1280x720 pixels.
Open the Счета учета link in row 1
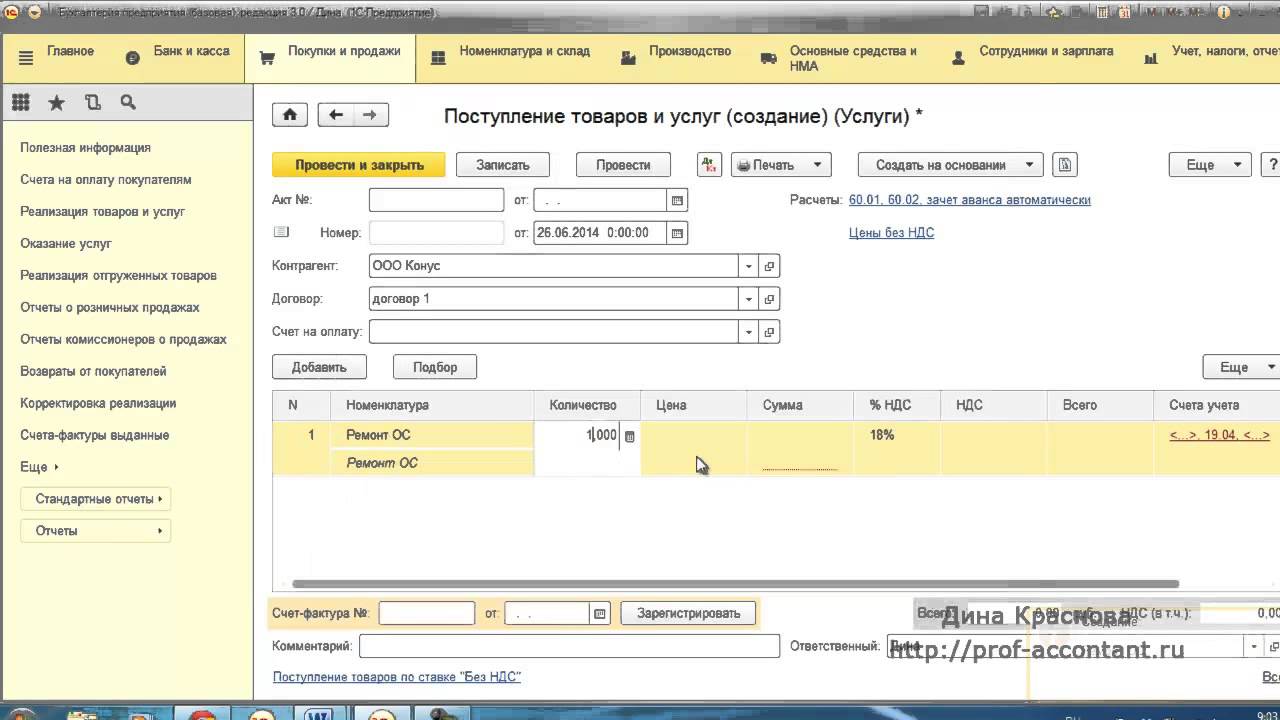[x=1219, y=435]
